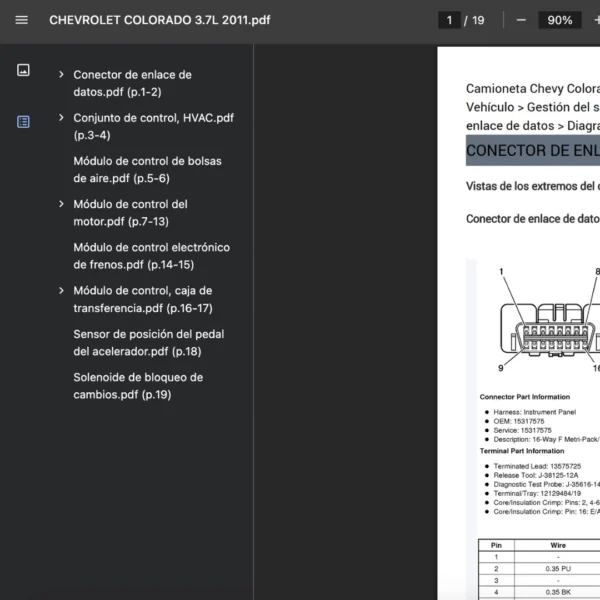Screen dimensions: 600x600
Task: Click the Release Tool: J-38125-12A line
Action: [536, 475]
